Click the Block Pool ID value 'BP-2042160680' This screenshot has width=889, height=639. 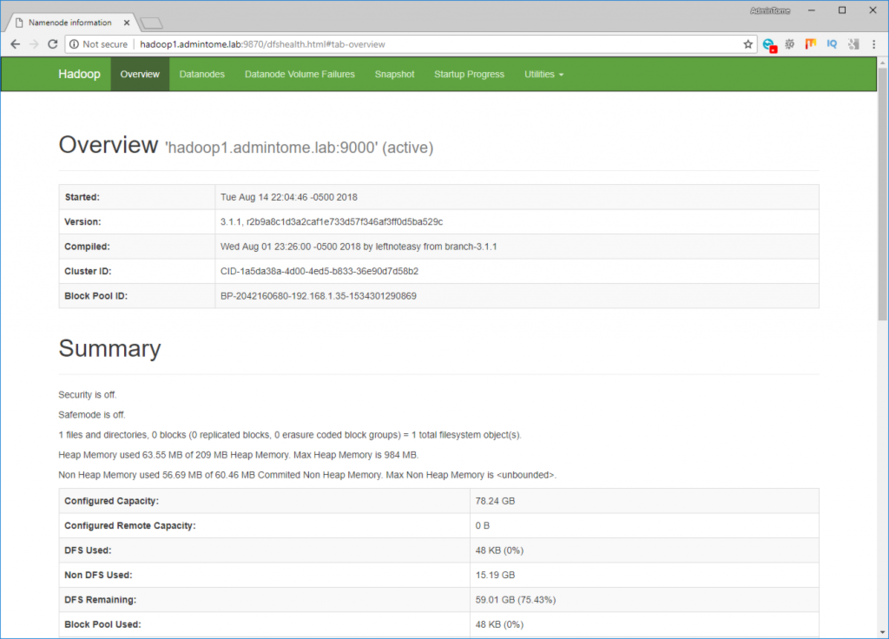point(318,296)
